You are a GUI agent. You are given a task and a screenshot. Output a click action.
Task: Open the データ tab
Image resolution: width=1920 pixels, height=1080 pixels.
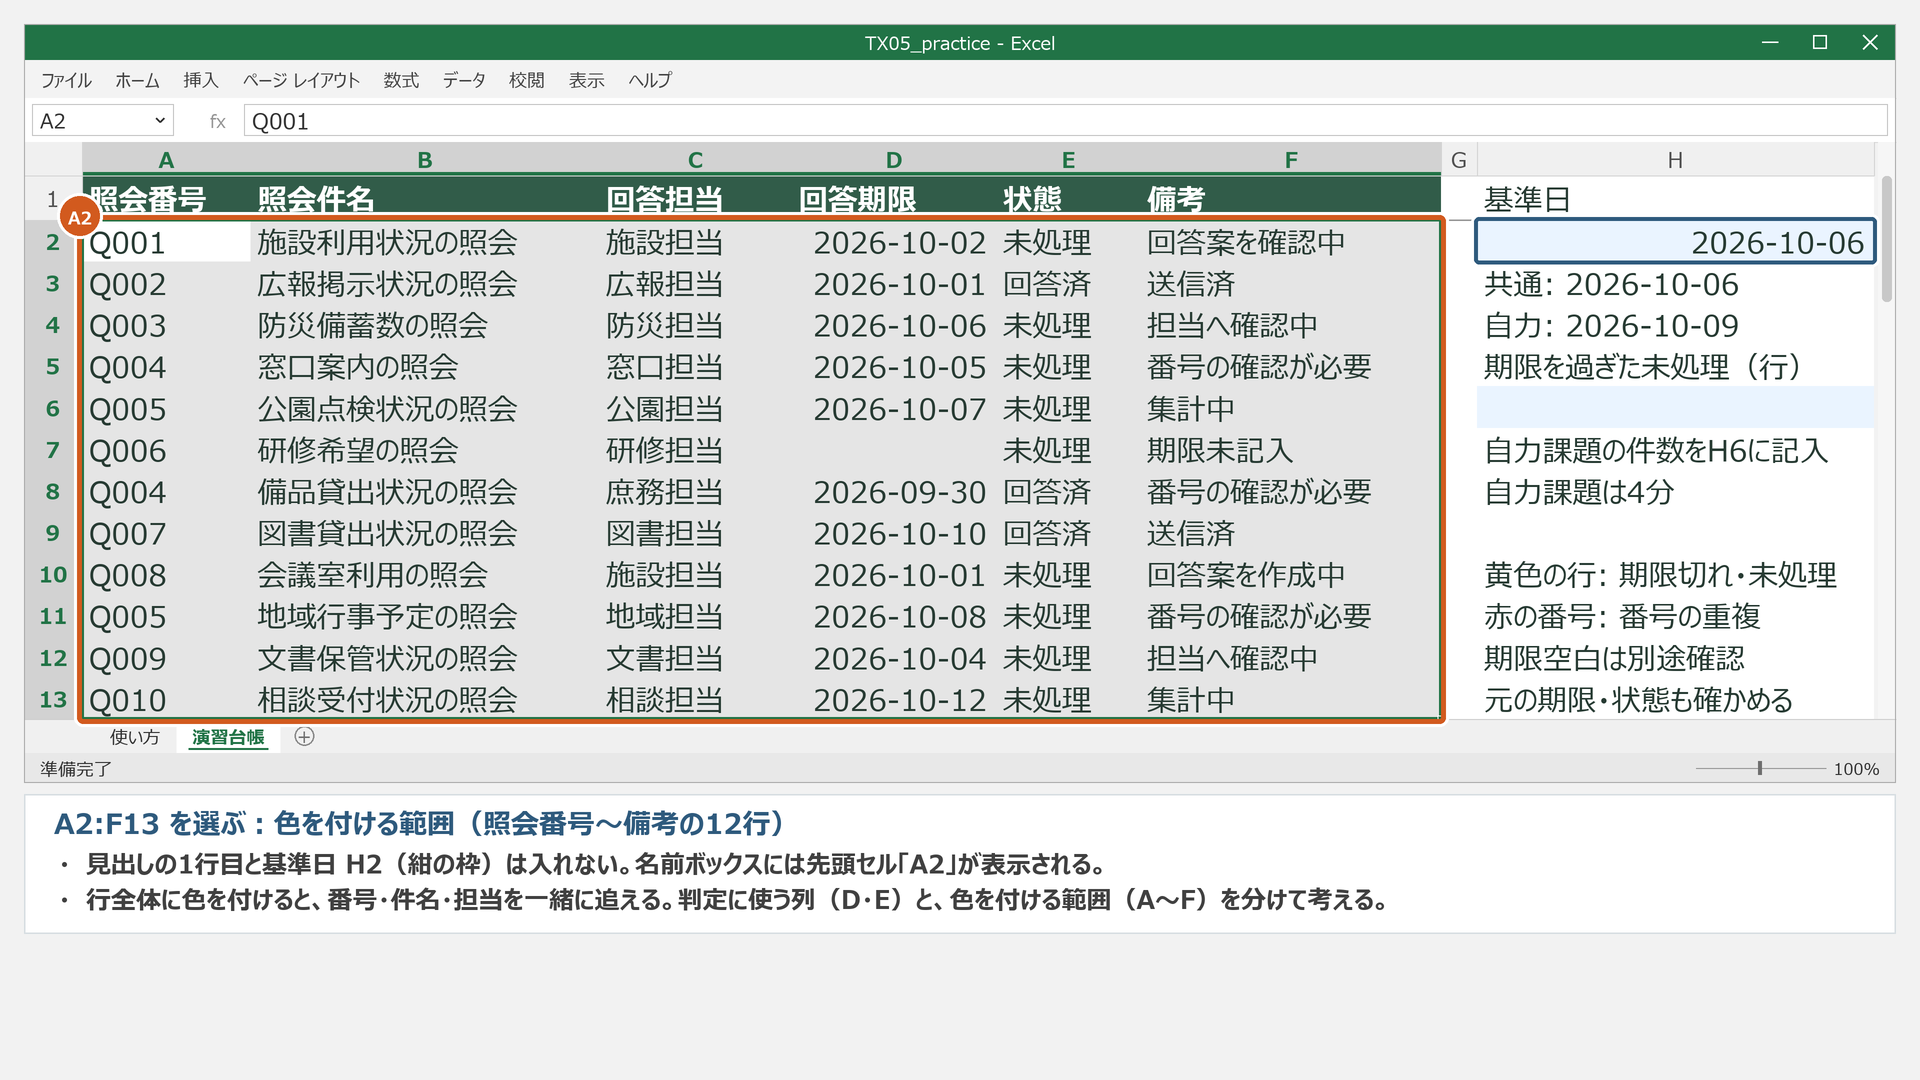(x=464, y=80)
